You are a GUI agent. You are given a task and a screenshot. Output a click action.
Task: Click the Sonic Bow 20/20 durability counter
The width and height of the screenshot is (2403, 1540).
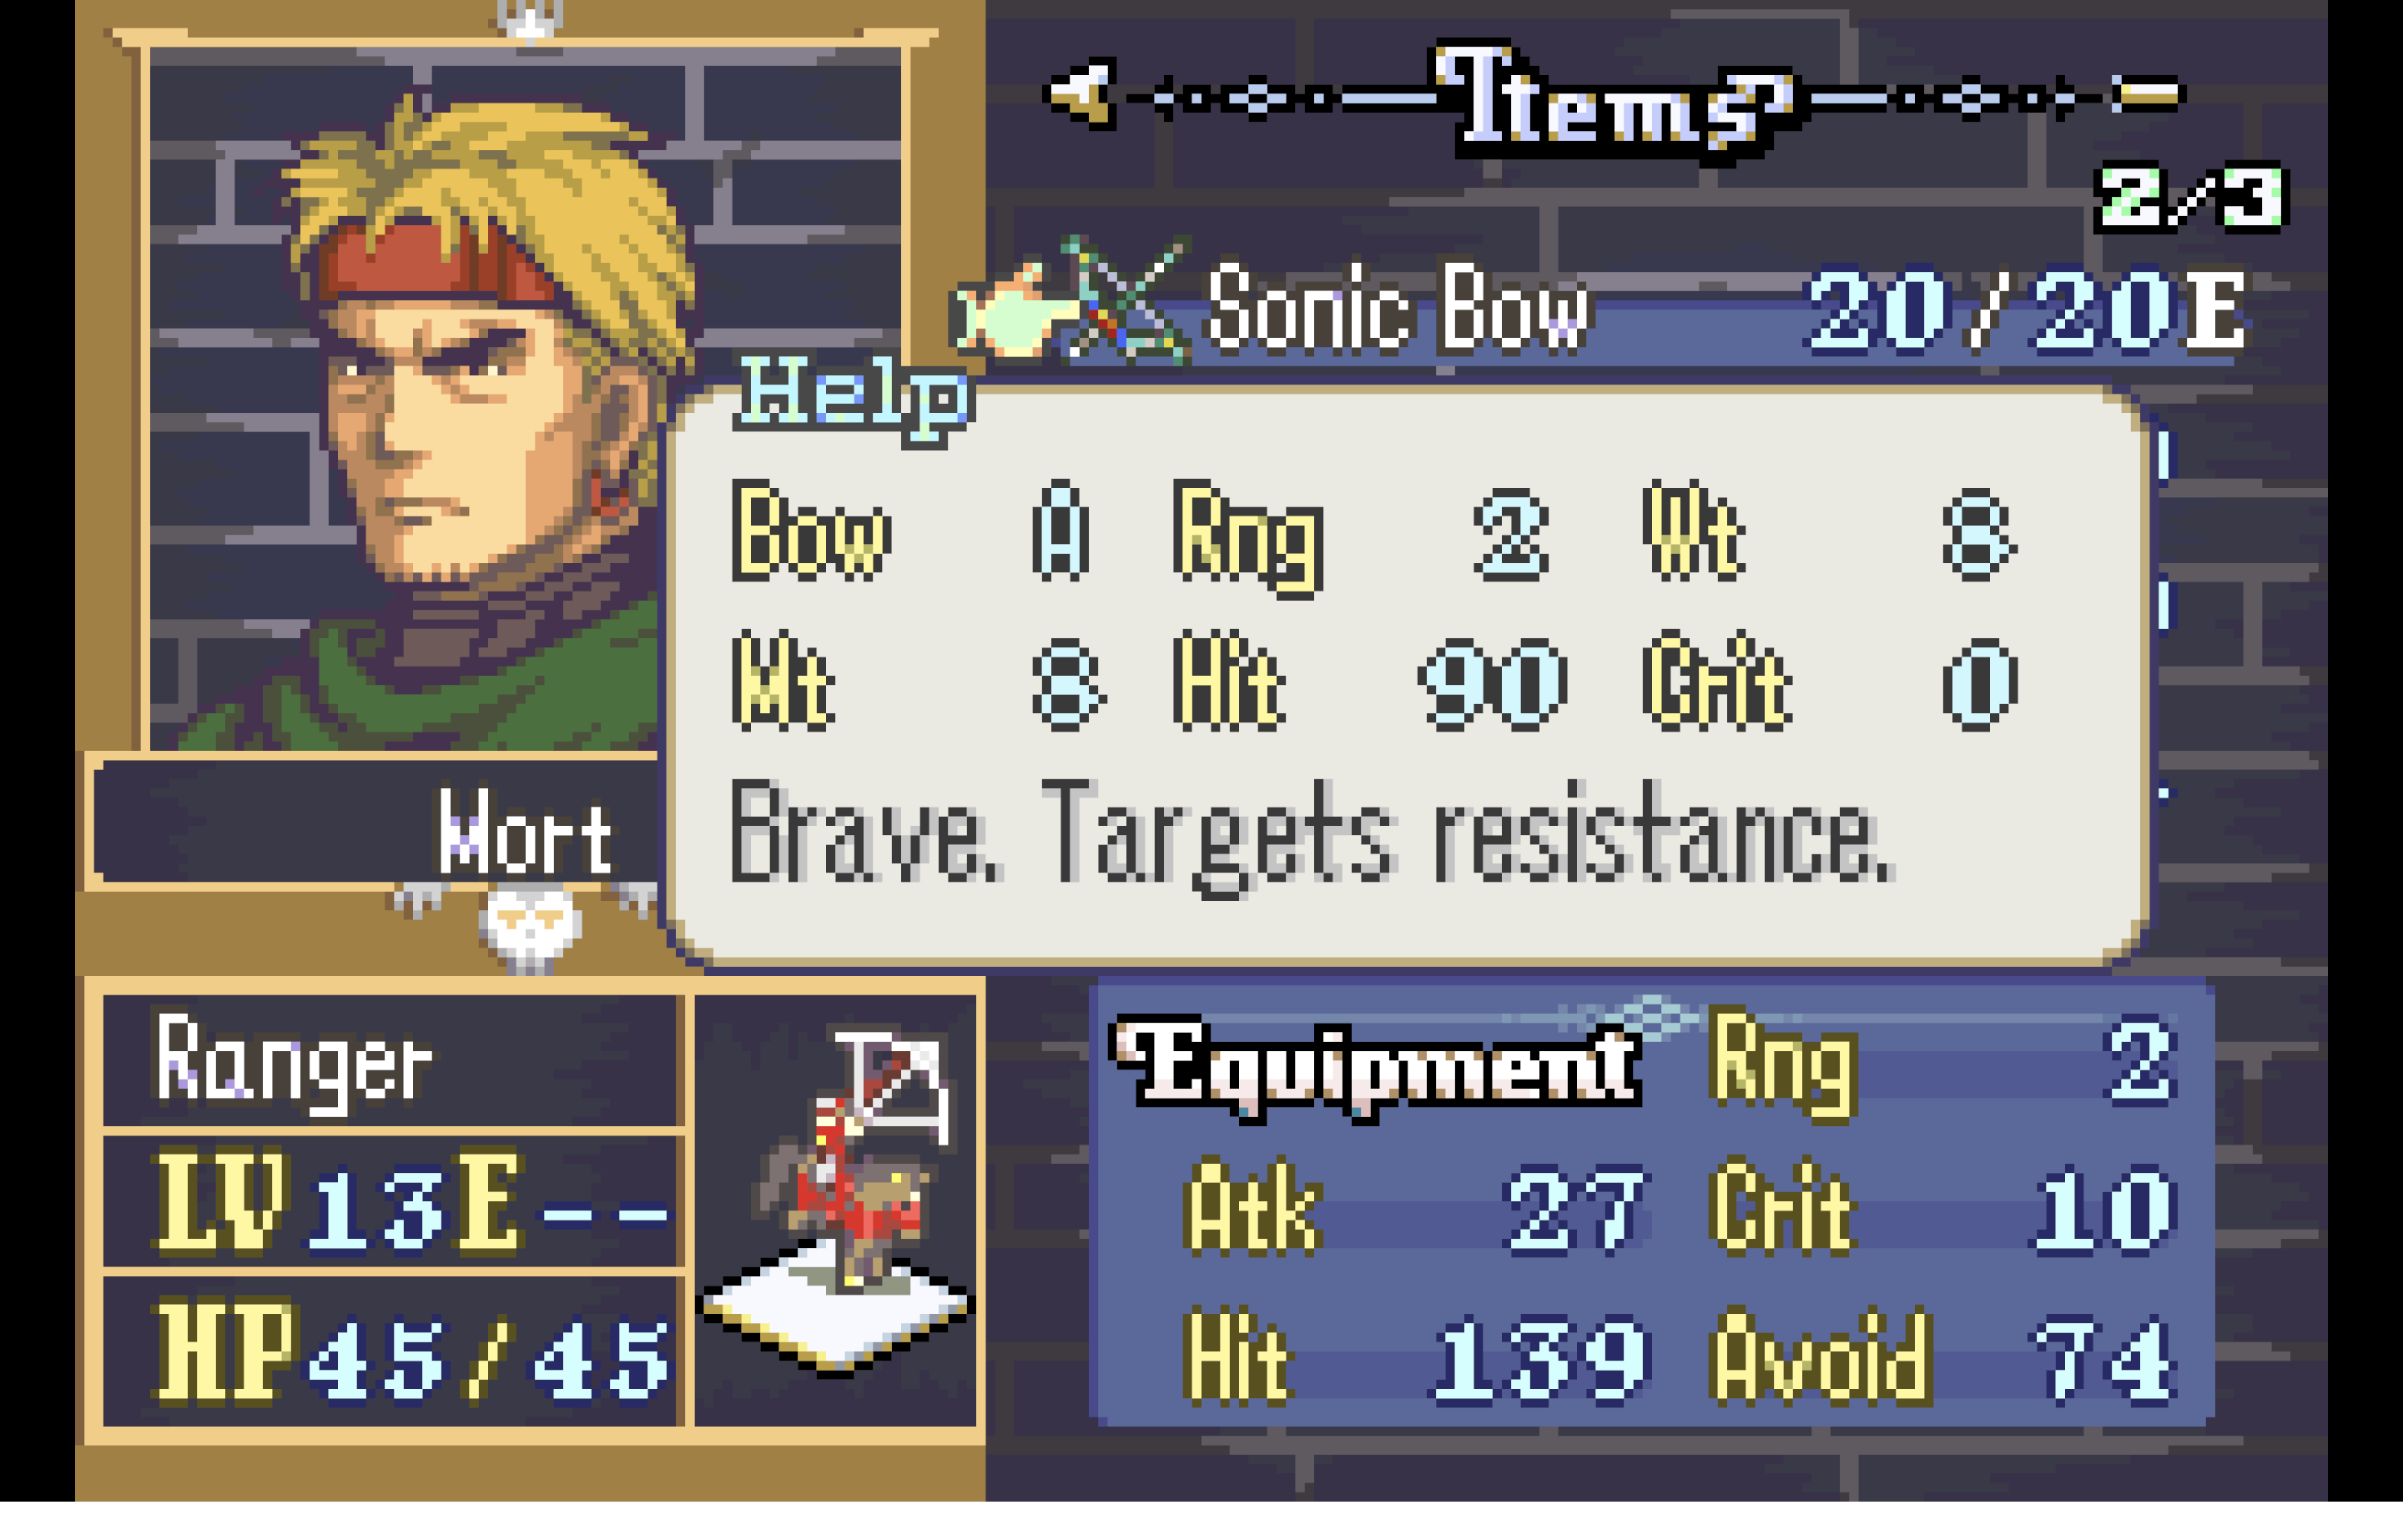(x=2027, y=311)
